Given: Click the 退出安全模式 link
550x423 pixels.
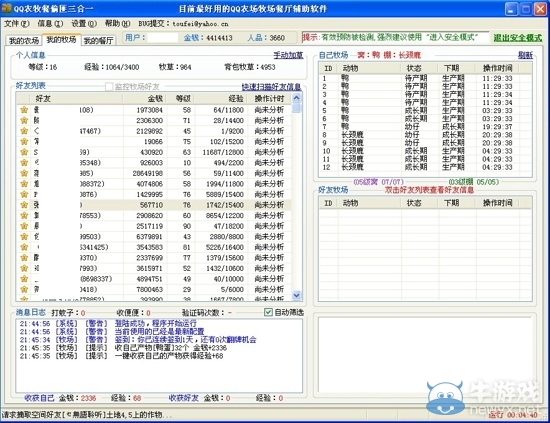Looking at the screenshot, I should (518, 38).
